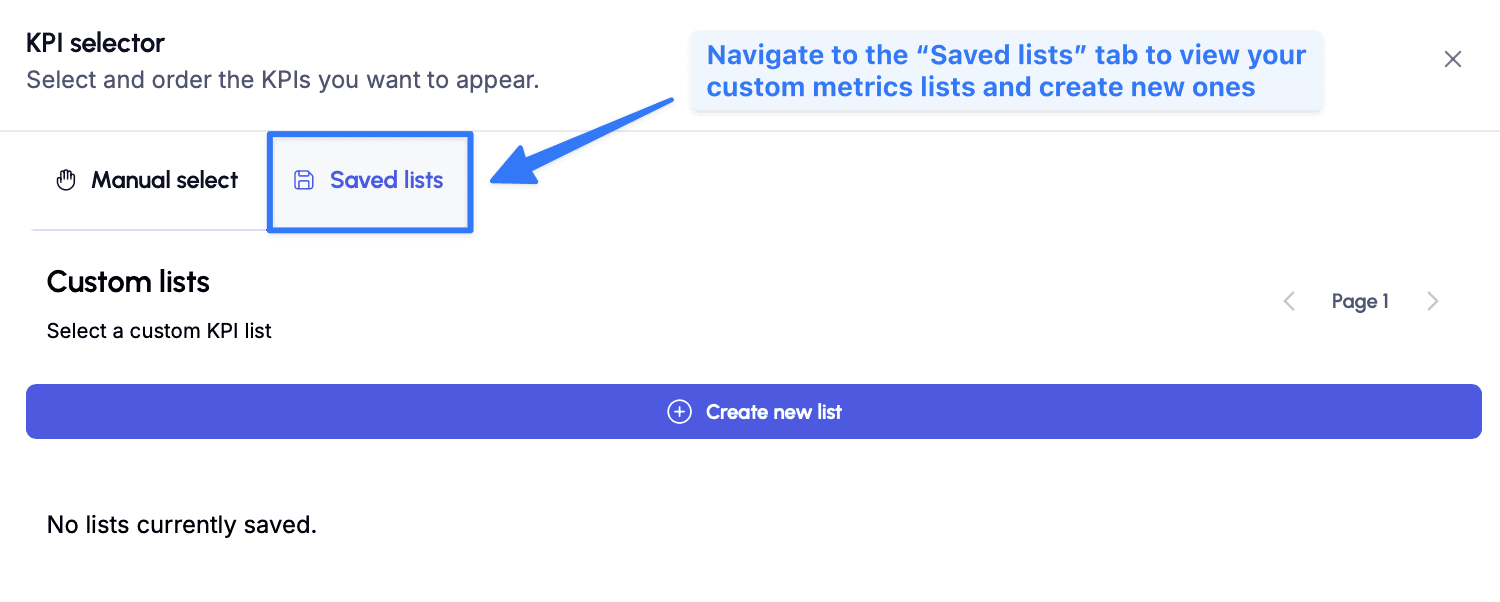Image resolution: width=1500 pixels, height=602 pixels.
Task: Click the 'Select and order the KPIs' subtitle
Action: coord(283,79)
